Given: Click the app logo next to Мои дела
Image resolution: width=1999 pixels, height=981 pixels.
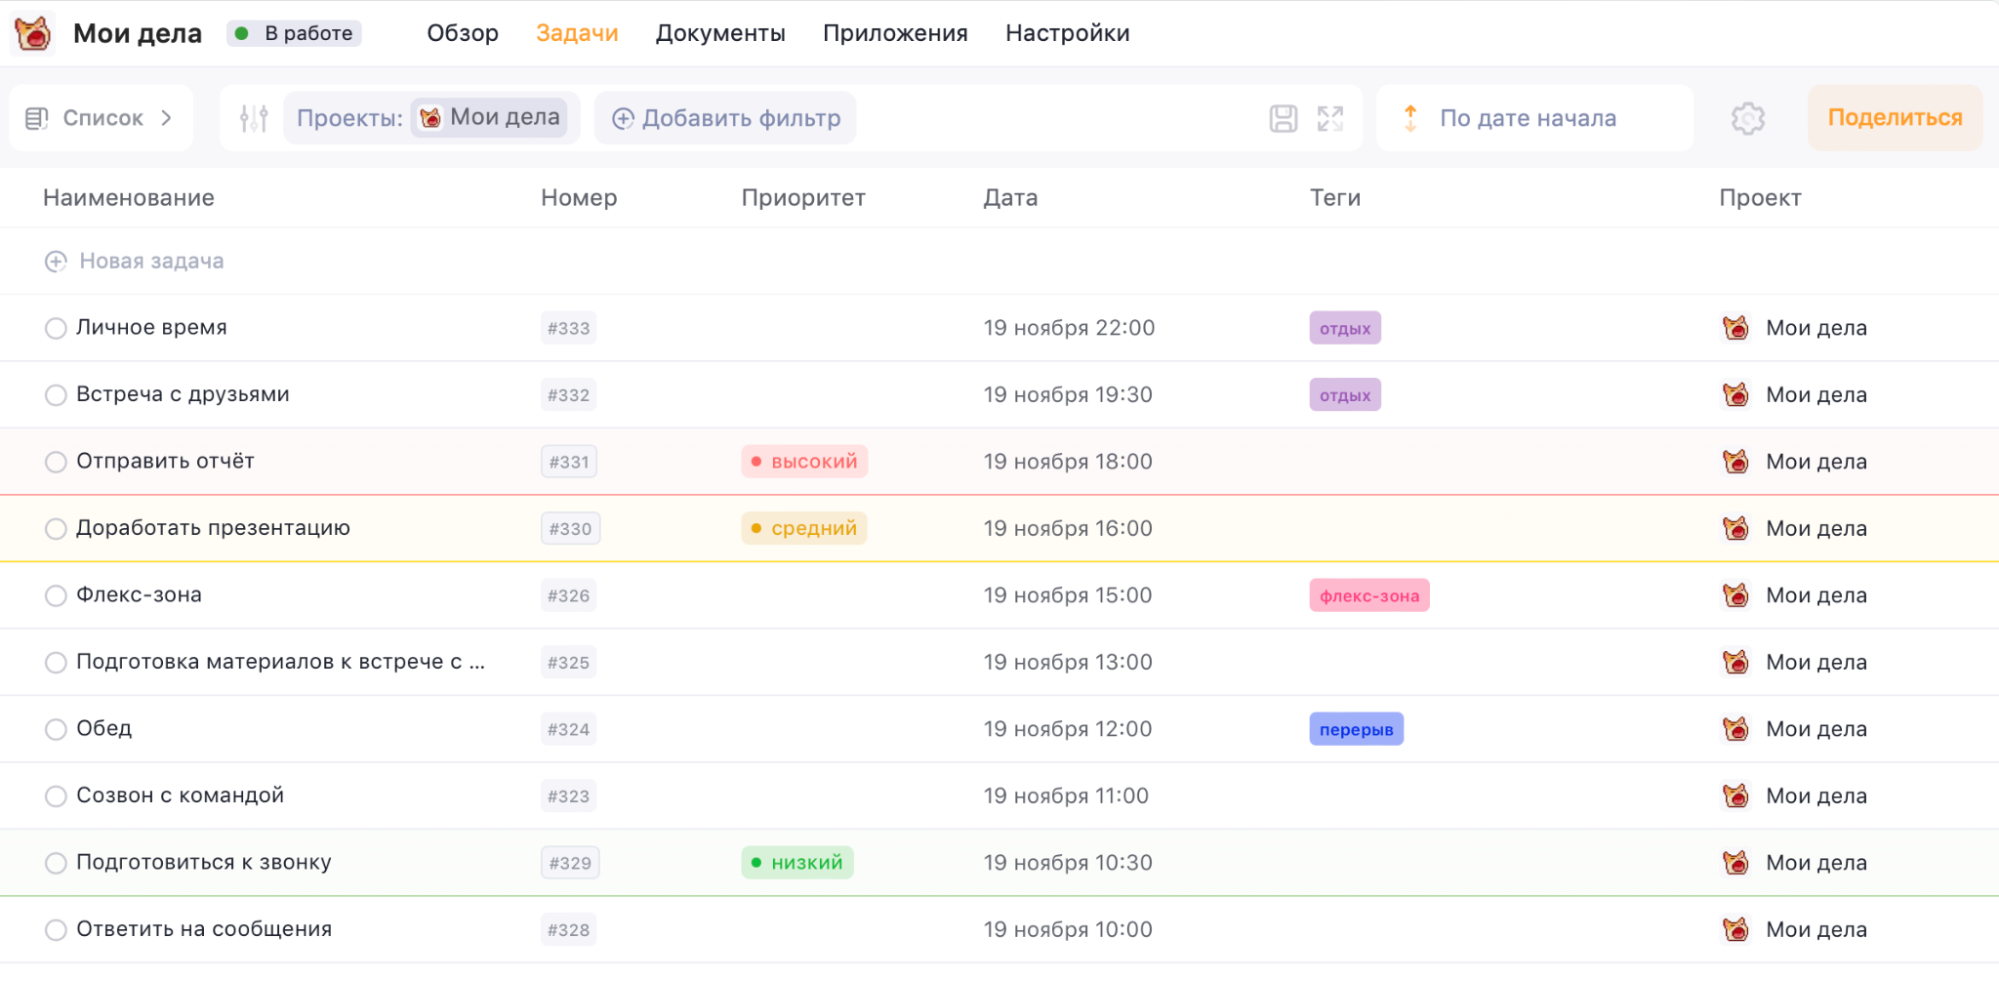Looking at the screenshot, I should pyautogui.click(x=34, y=33).
